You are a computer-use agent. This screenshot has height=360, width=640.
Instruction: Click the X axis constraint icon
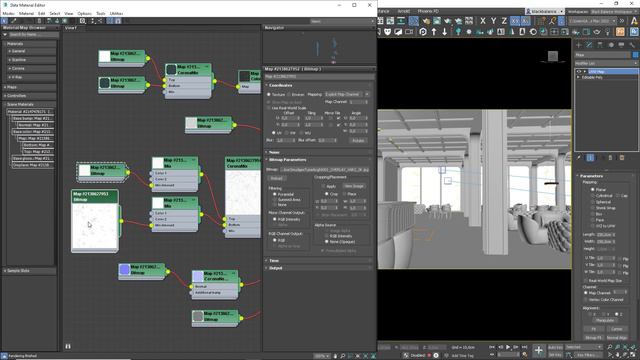click(x=483, y=21)
